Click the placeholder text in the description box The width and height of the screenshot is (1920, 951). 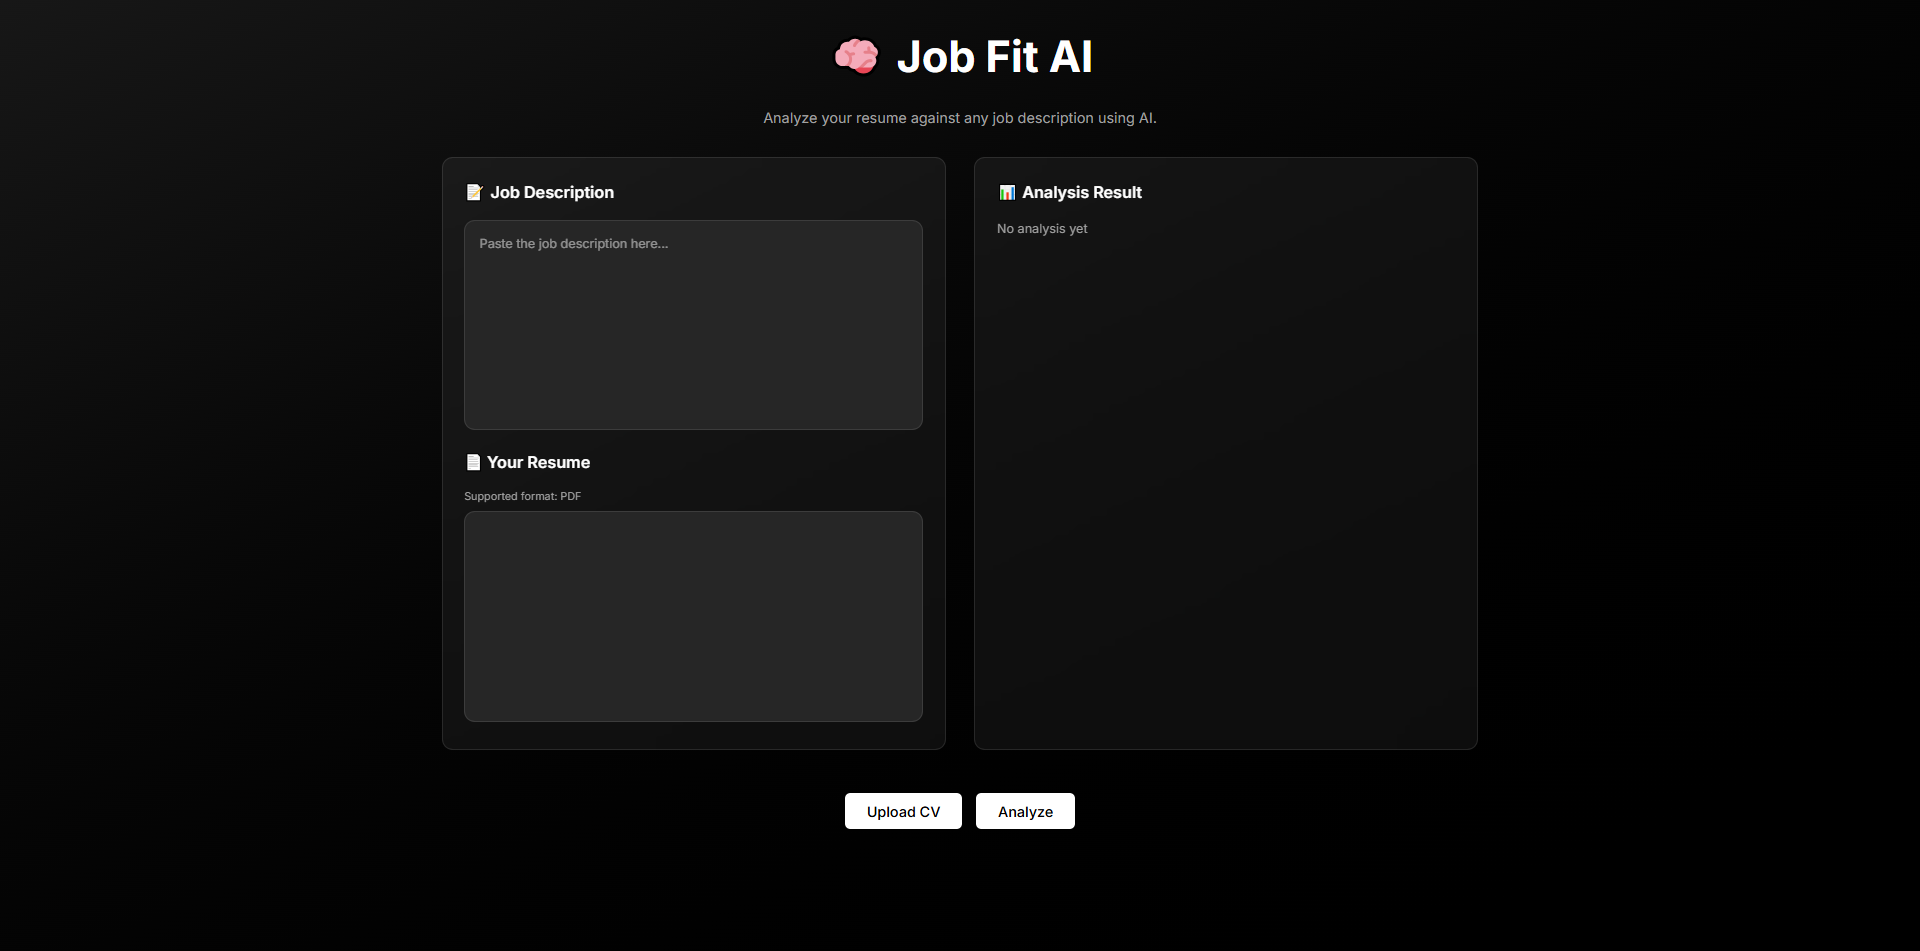click(x=573, y=243)
